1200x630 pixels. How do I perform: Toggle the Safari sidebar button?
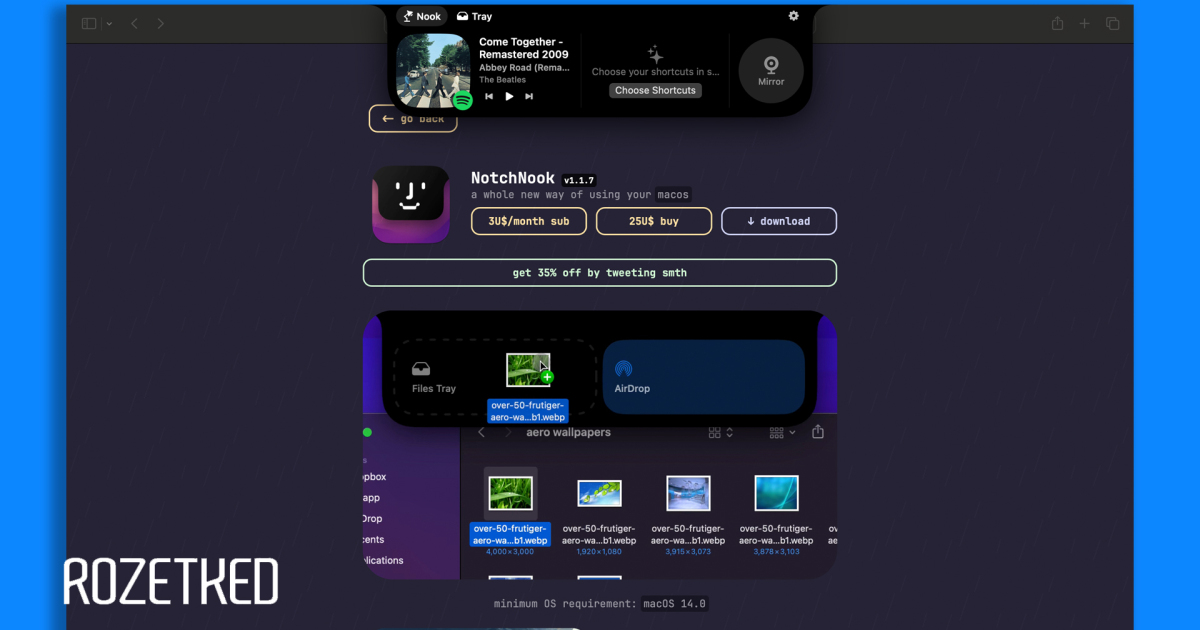[89, 23]
